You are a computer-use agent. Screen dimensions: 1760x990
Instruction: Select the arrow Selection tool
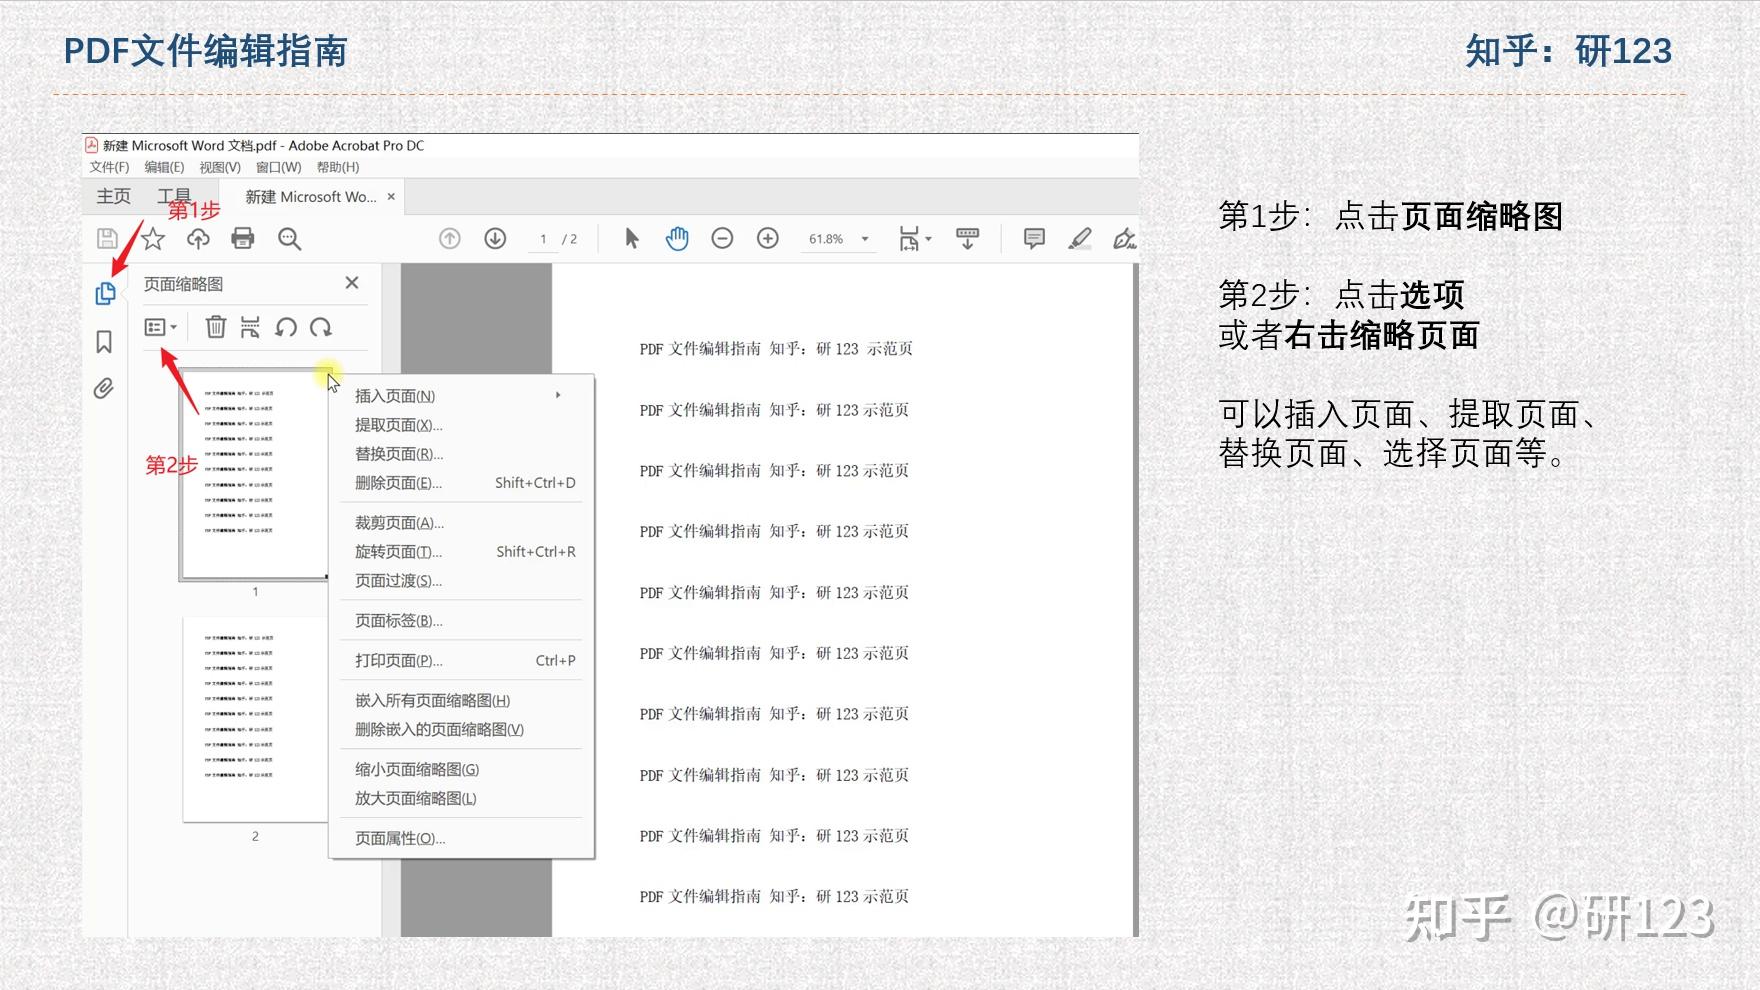click(x=632, y=238)
